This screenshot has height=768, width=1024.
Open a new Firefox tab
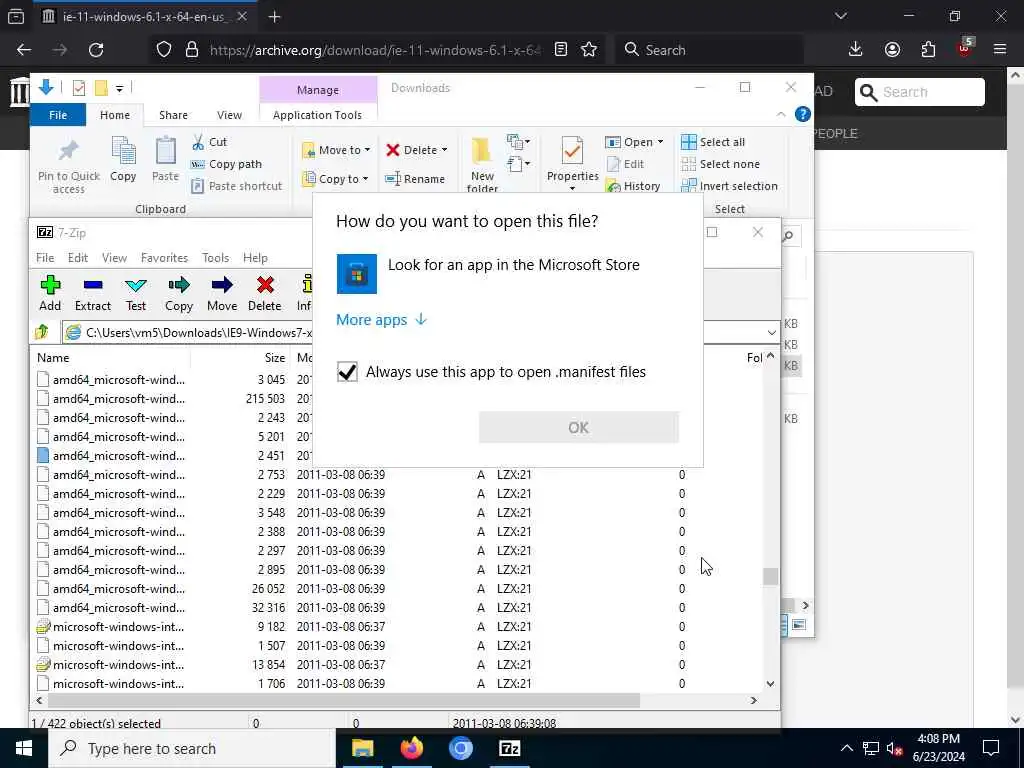(x=274, y=17)
